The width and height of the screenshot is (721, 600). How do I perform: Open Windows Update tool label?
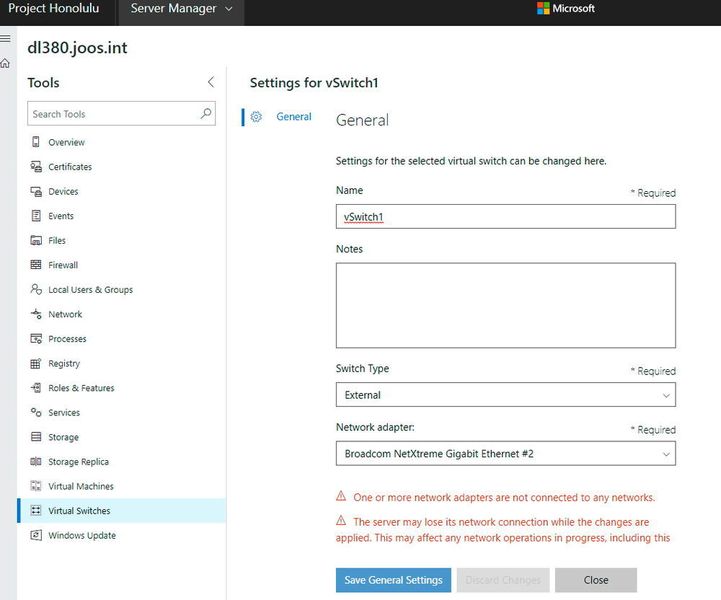[82, 536]
